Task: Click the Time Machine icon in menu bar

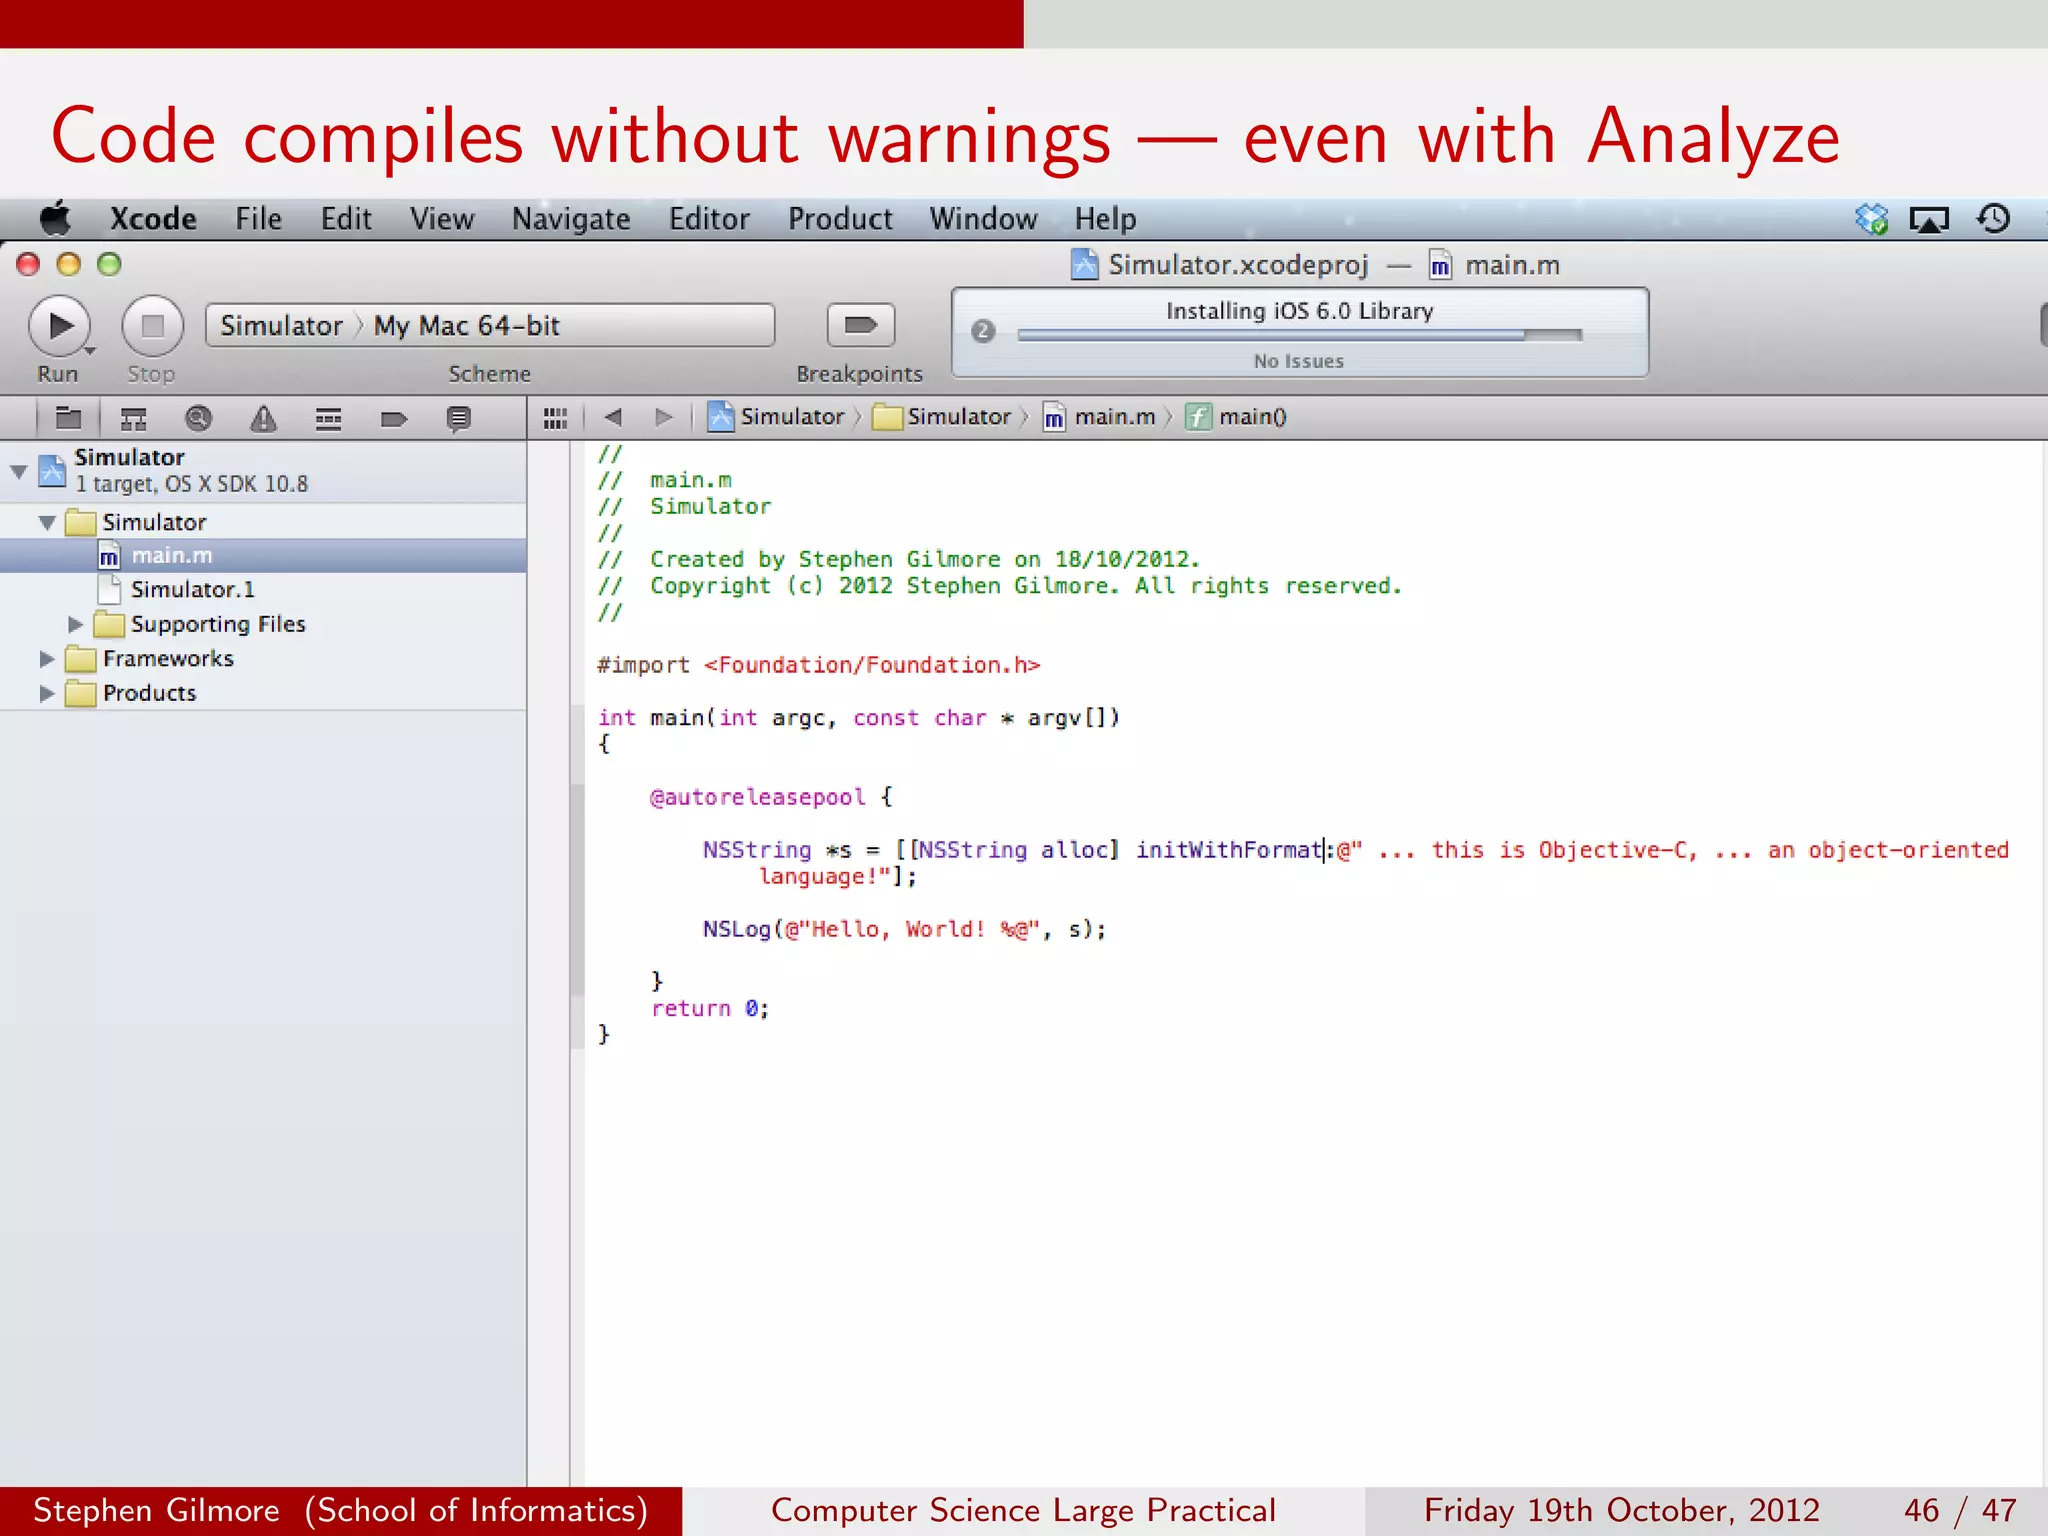Action: click(1993, 218)
